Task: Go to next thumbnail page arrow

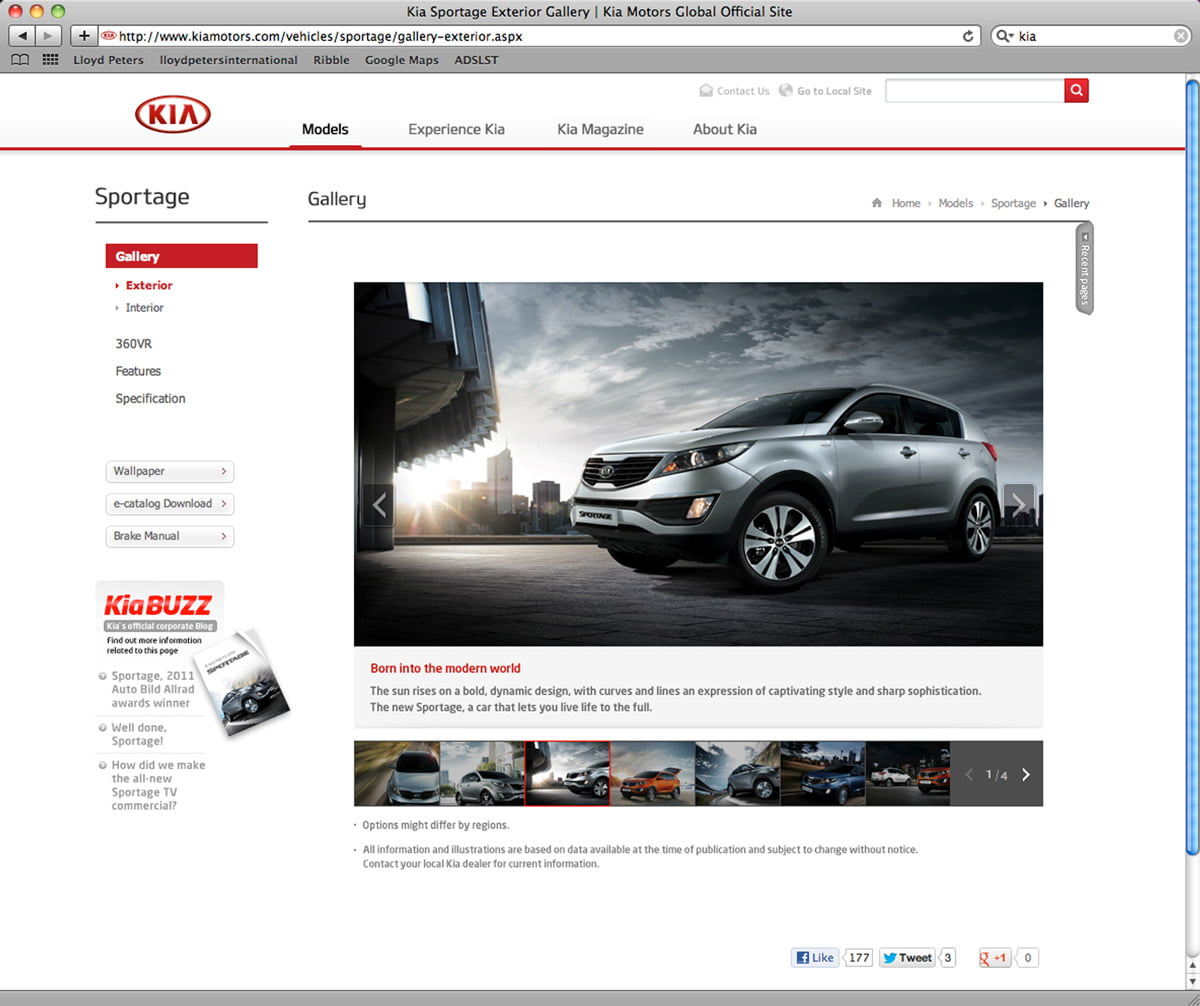Action: tap(1026, 774)
